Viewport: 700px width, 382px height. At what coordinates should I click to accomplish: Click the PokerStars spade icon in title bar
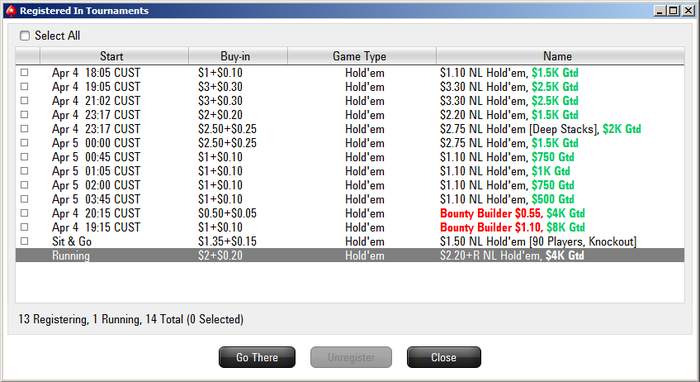click(x=11, y=11)
